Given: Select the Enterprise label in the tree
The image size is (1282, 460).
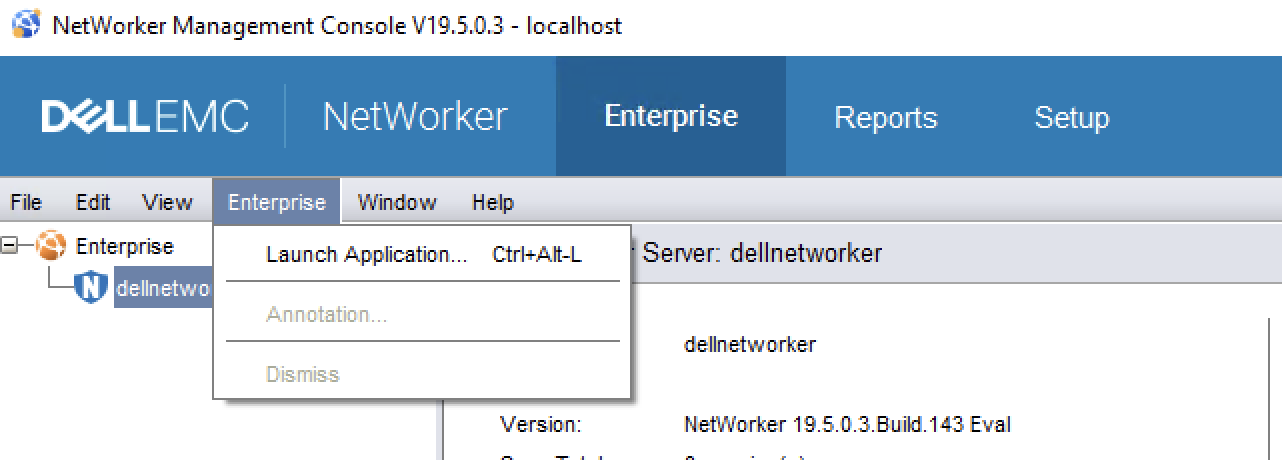Looking at the screenshot, I should click(x=125, y=246).
